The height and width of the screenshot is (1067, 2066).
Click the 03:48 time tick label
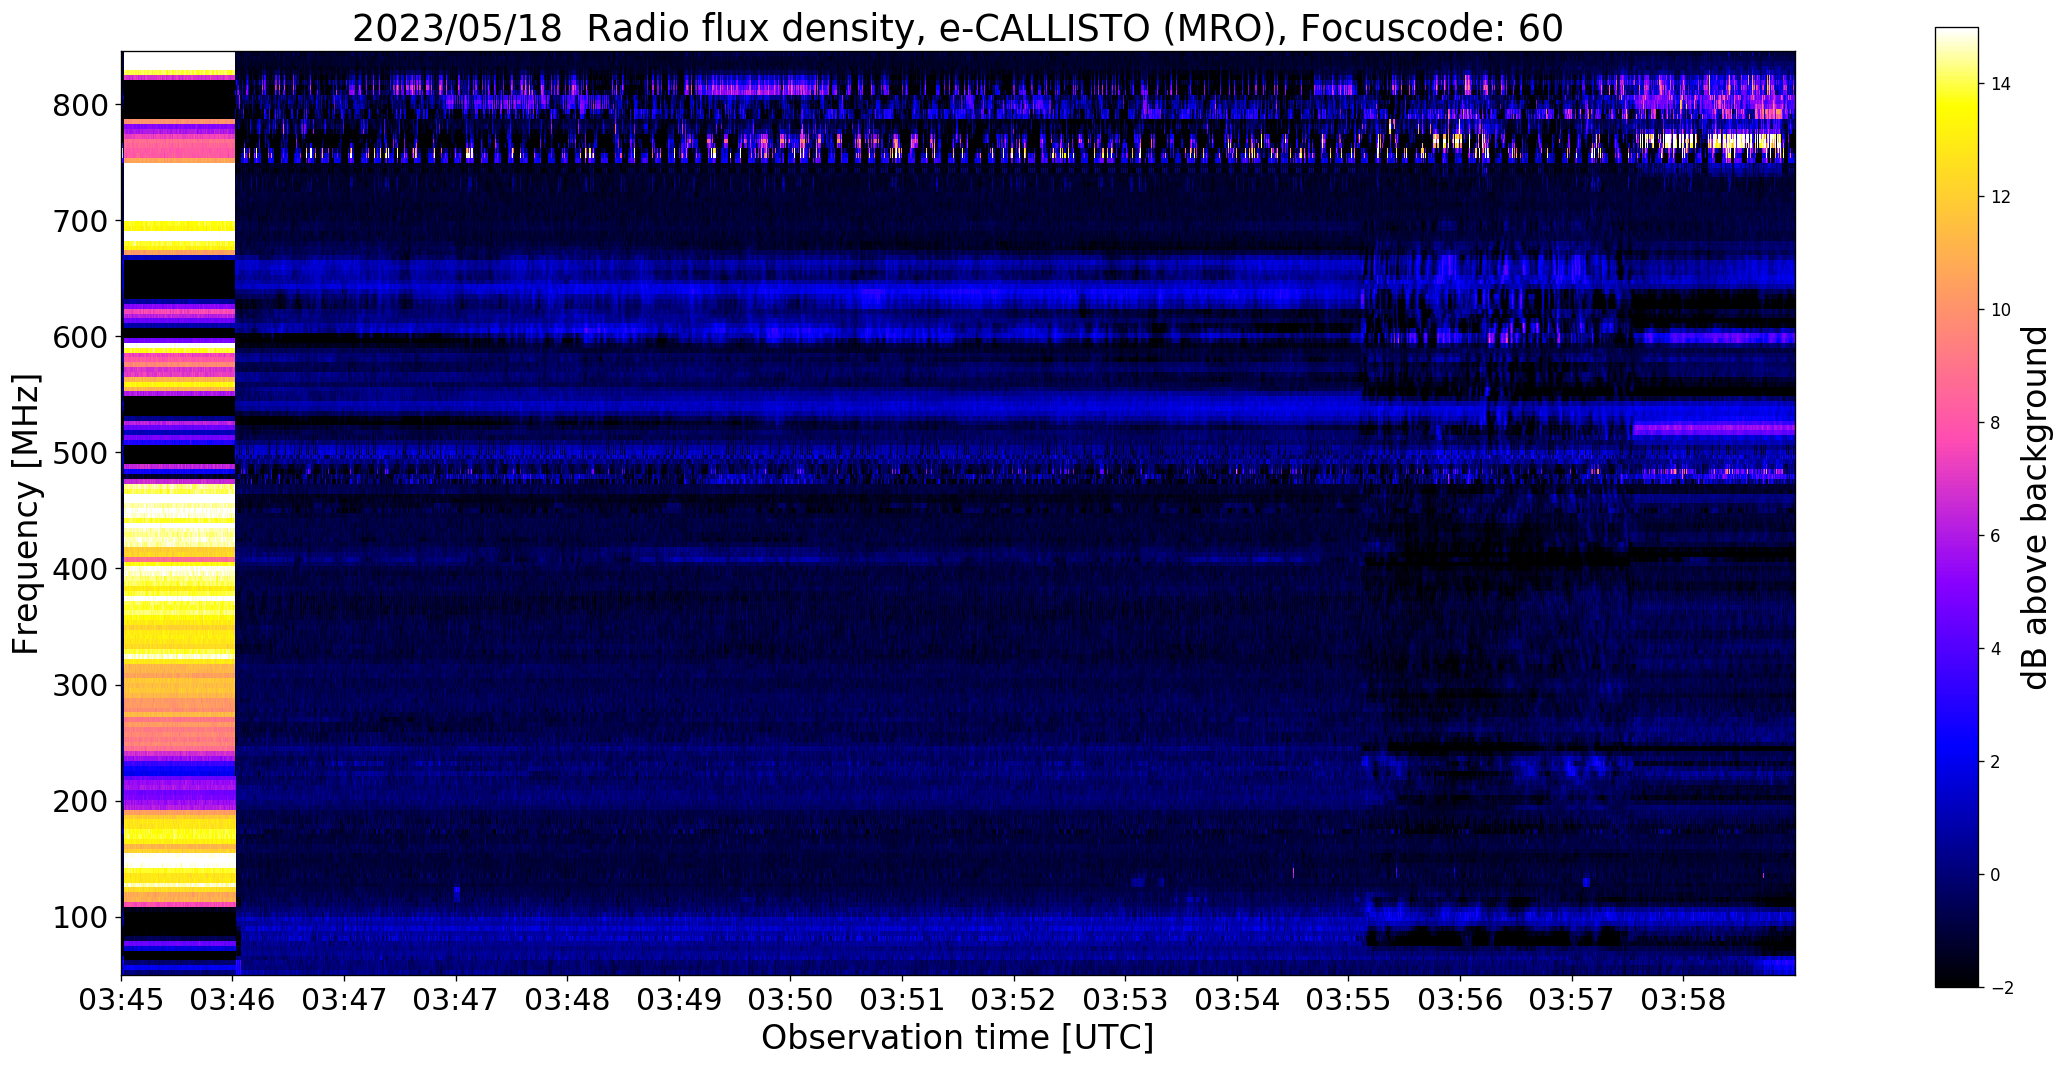[x=568, y=1000]
